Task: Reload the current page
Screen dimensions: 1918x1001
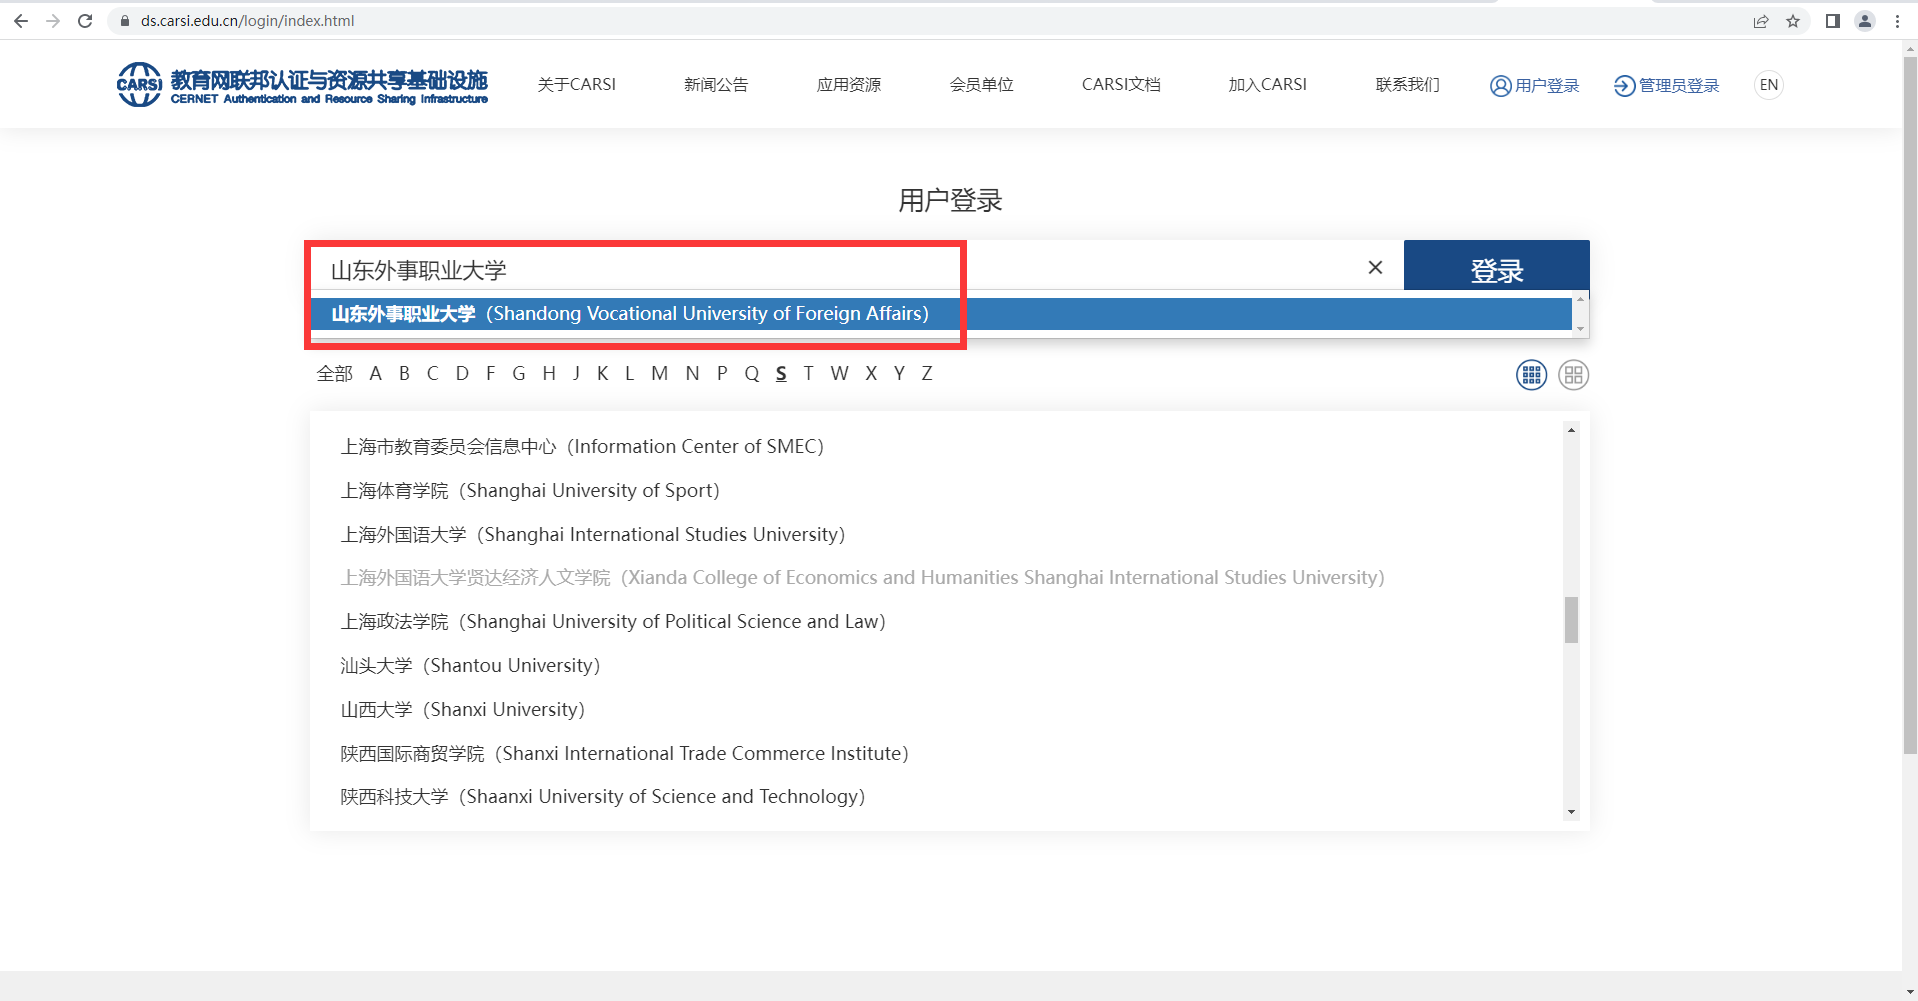Action: 85,21
